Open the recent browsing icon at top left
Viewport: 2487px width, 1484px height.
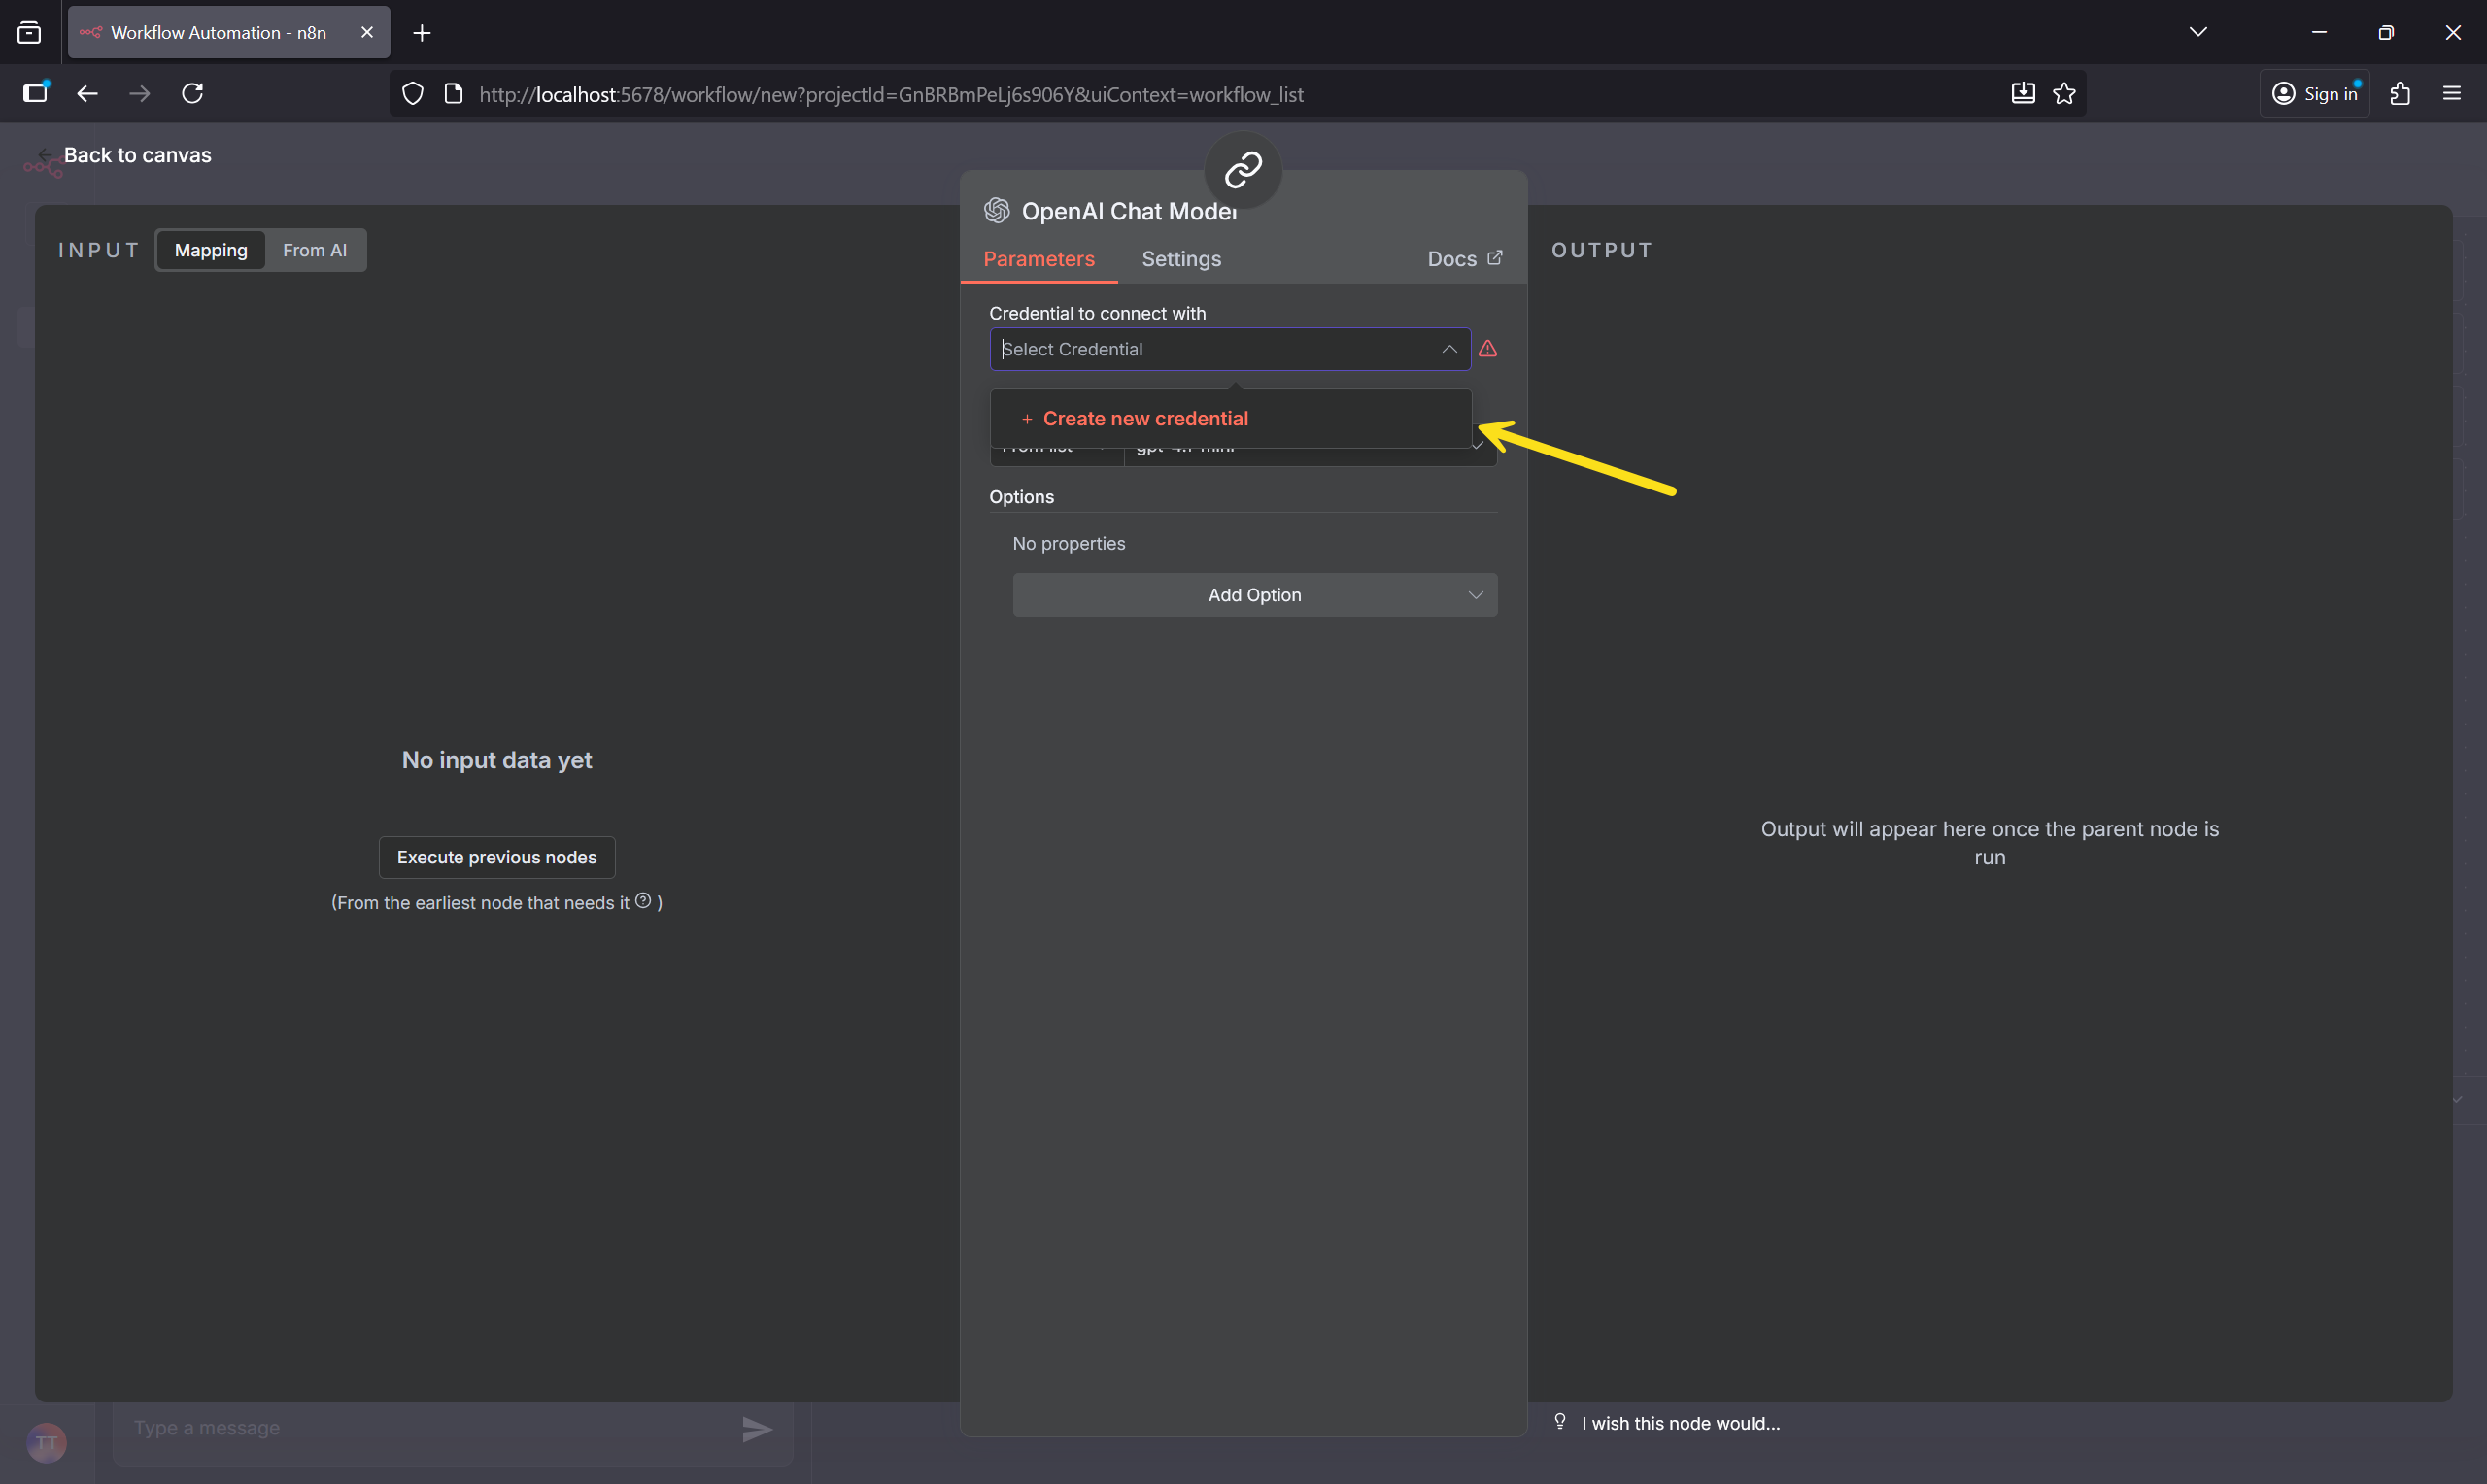pyautogui.click(x=30, y=33)
